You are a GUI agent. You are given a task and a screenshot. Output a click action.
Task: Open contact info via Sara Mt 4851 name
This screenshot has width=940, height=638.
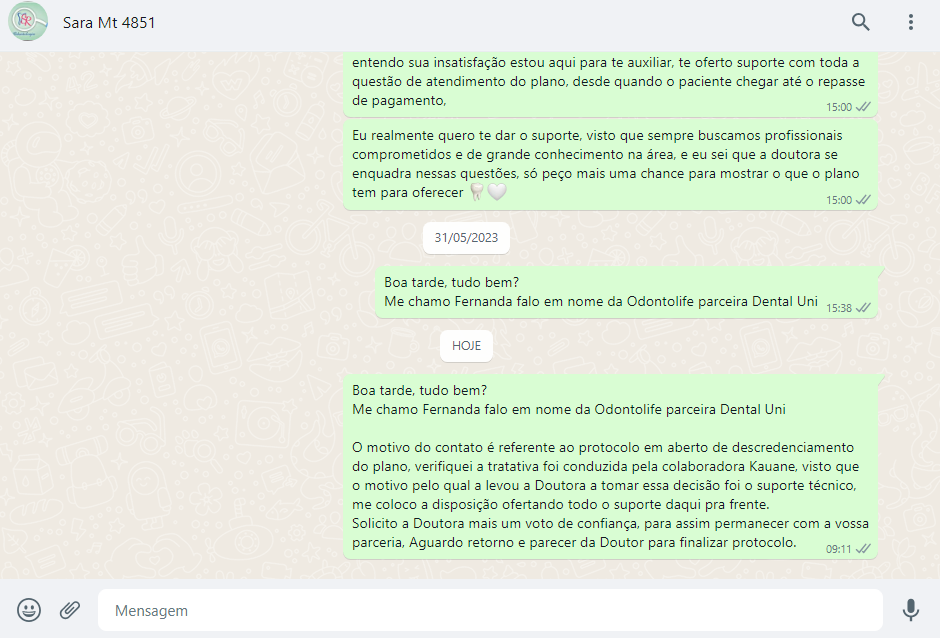coord(109,23)
